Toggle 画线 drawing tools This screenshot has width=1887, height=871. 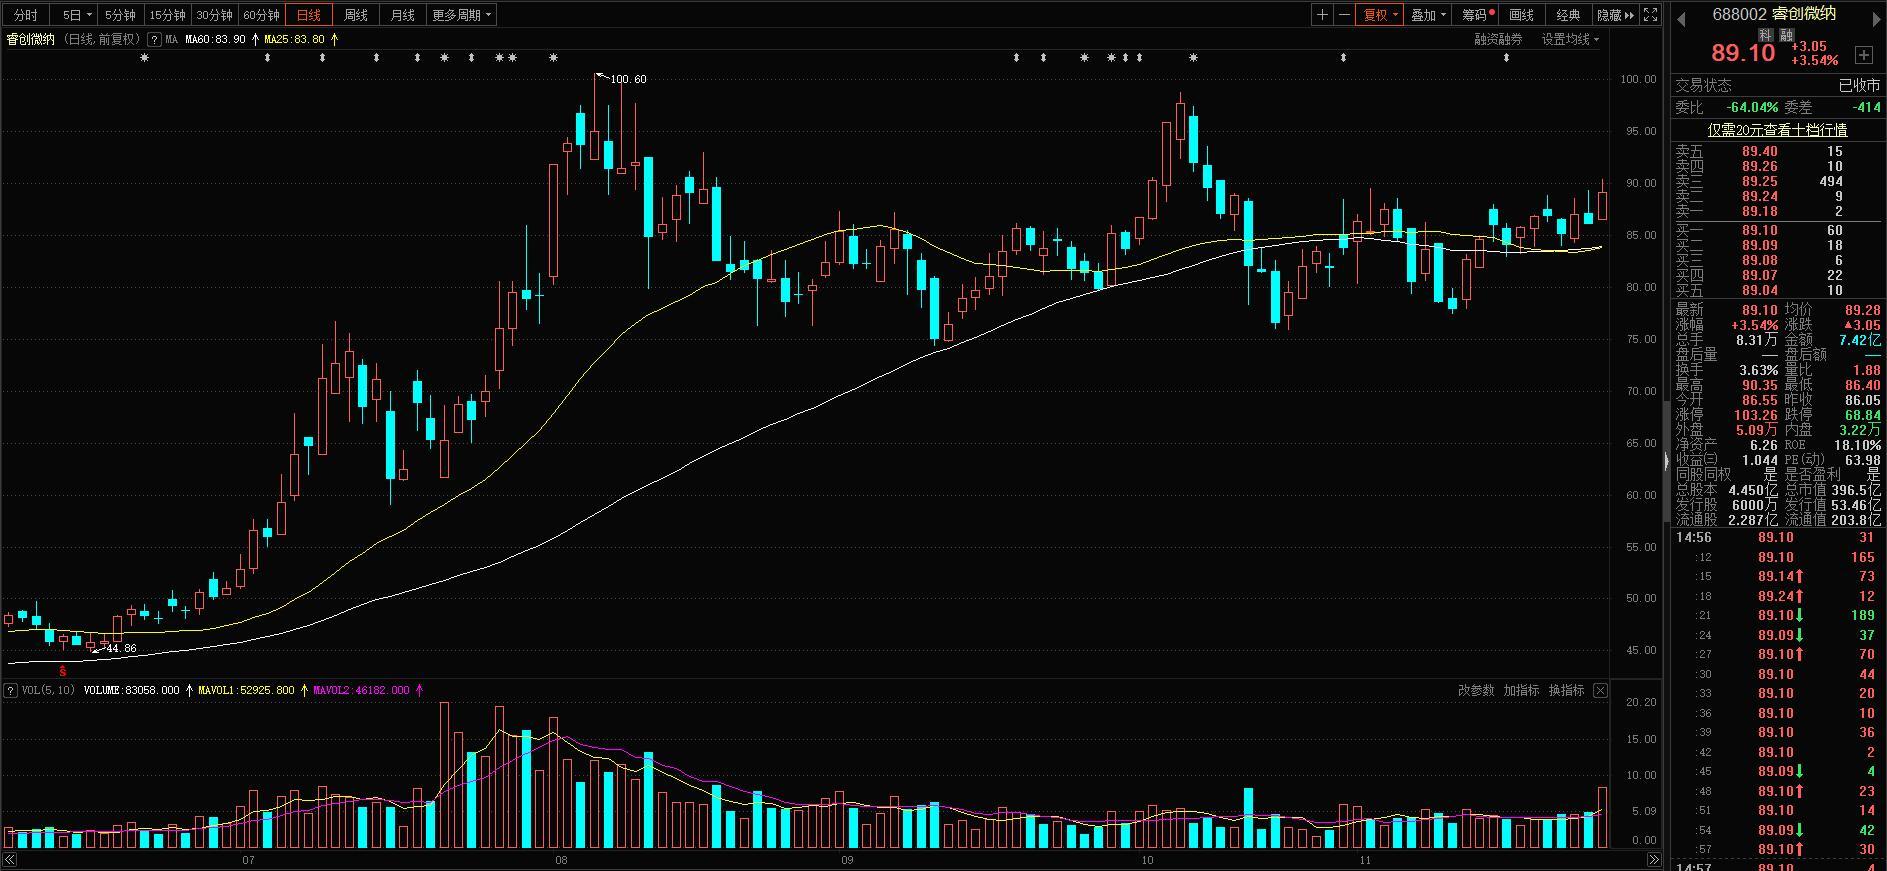(x=1521, y=15)
